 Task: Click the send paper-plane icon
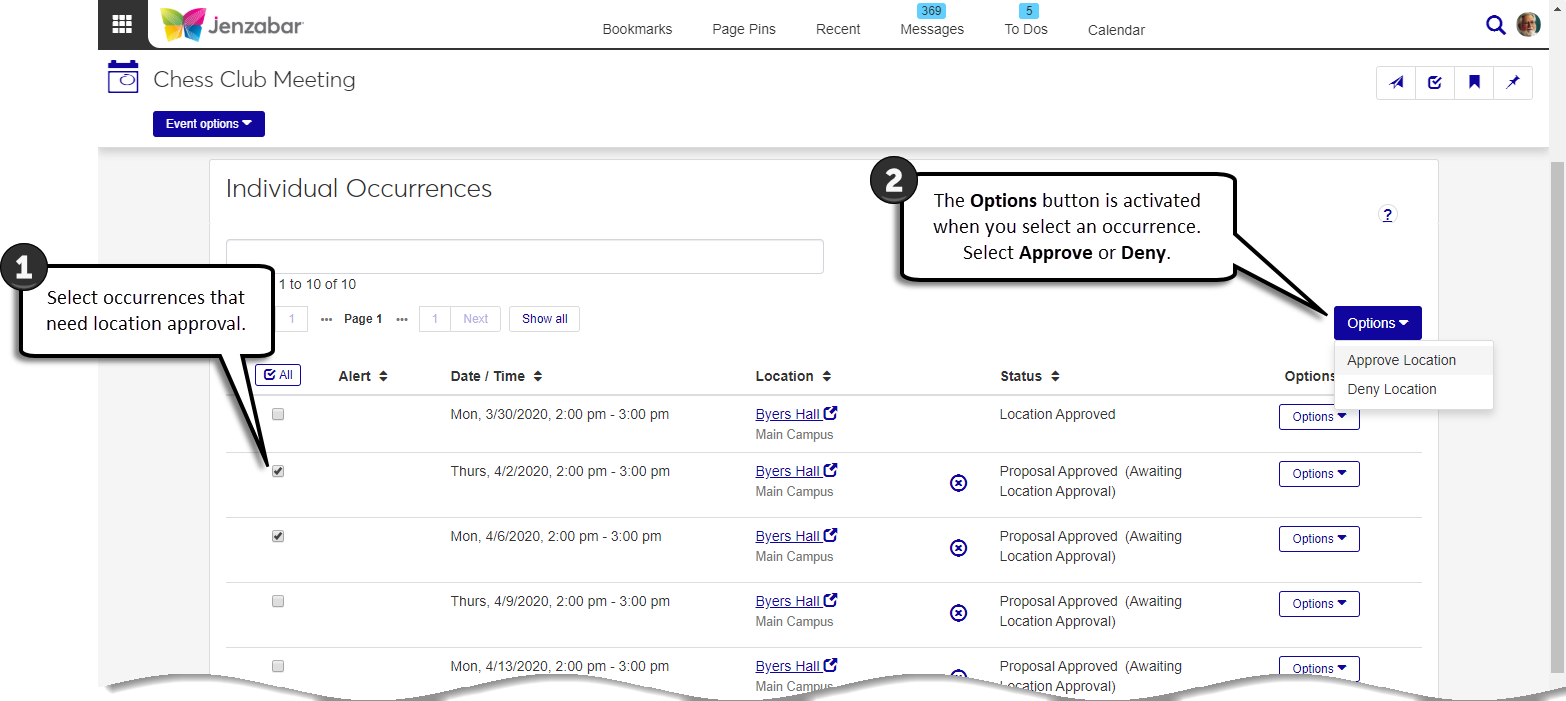1396,83
